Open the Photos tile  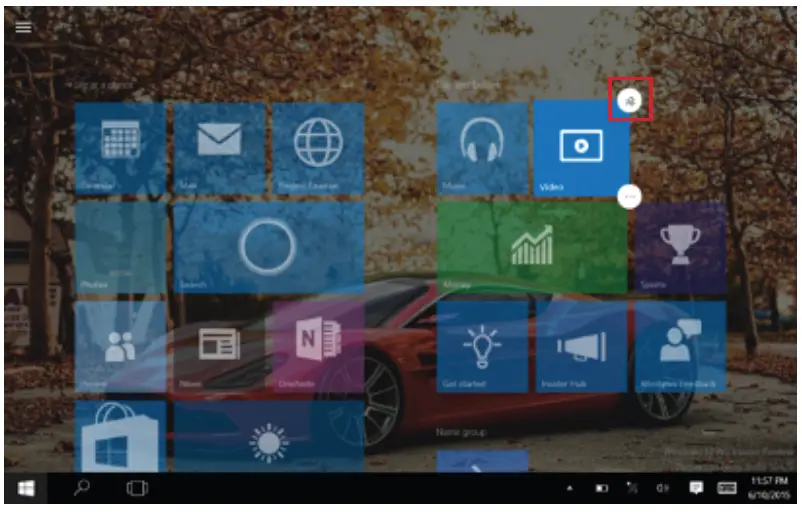[x=121, y=248]
